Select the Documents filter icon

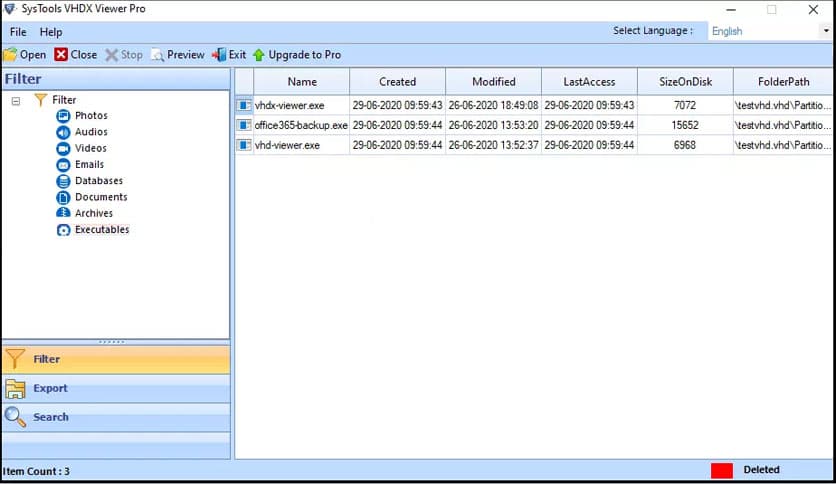(x=63, y=197)
